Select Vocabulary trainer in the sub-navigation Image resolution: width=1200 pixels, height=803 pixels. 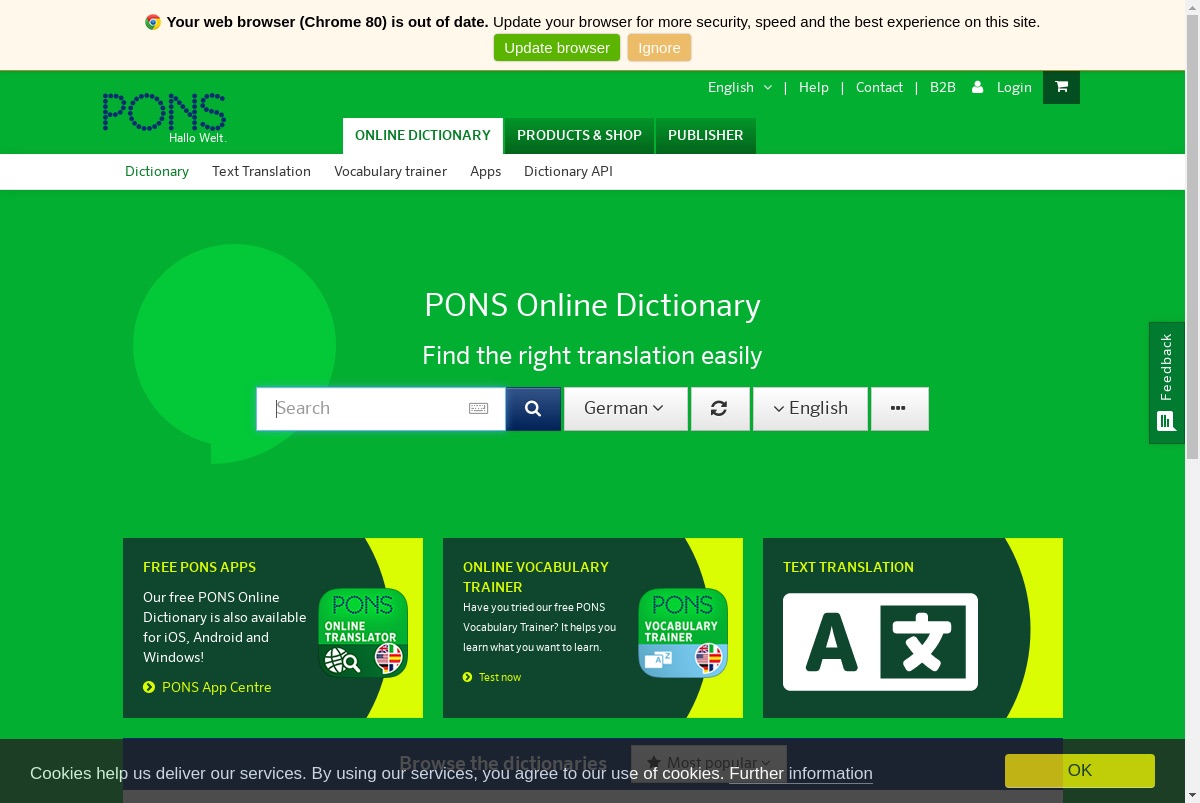pos(390,171)
